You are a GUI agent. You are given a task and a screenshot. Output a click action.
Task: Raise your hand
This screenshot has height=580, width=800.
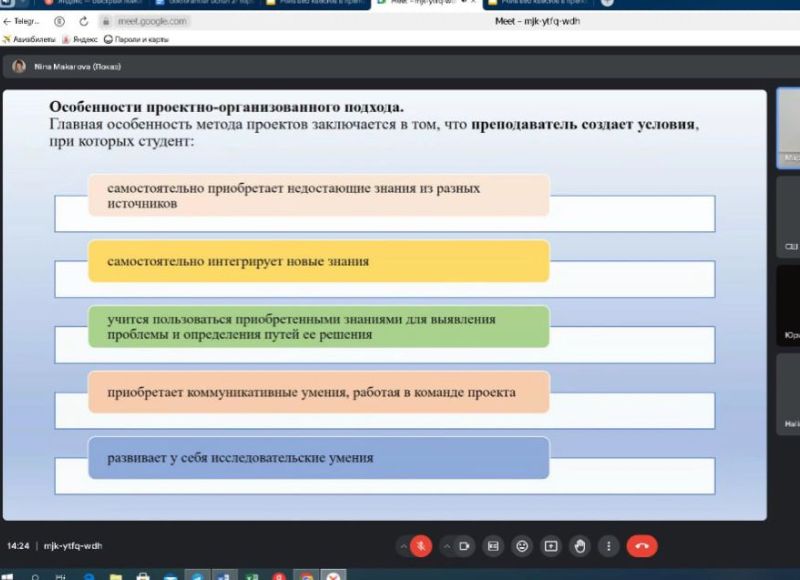[x=579, y=546]
